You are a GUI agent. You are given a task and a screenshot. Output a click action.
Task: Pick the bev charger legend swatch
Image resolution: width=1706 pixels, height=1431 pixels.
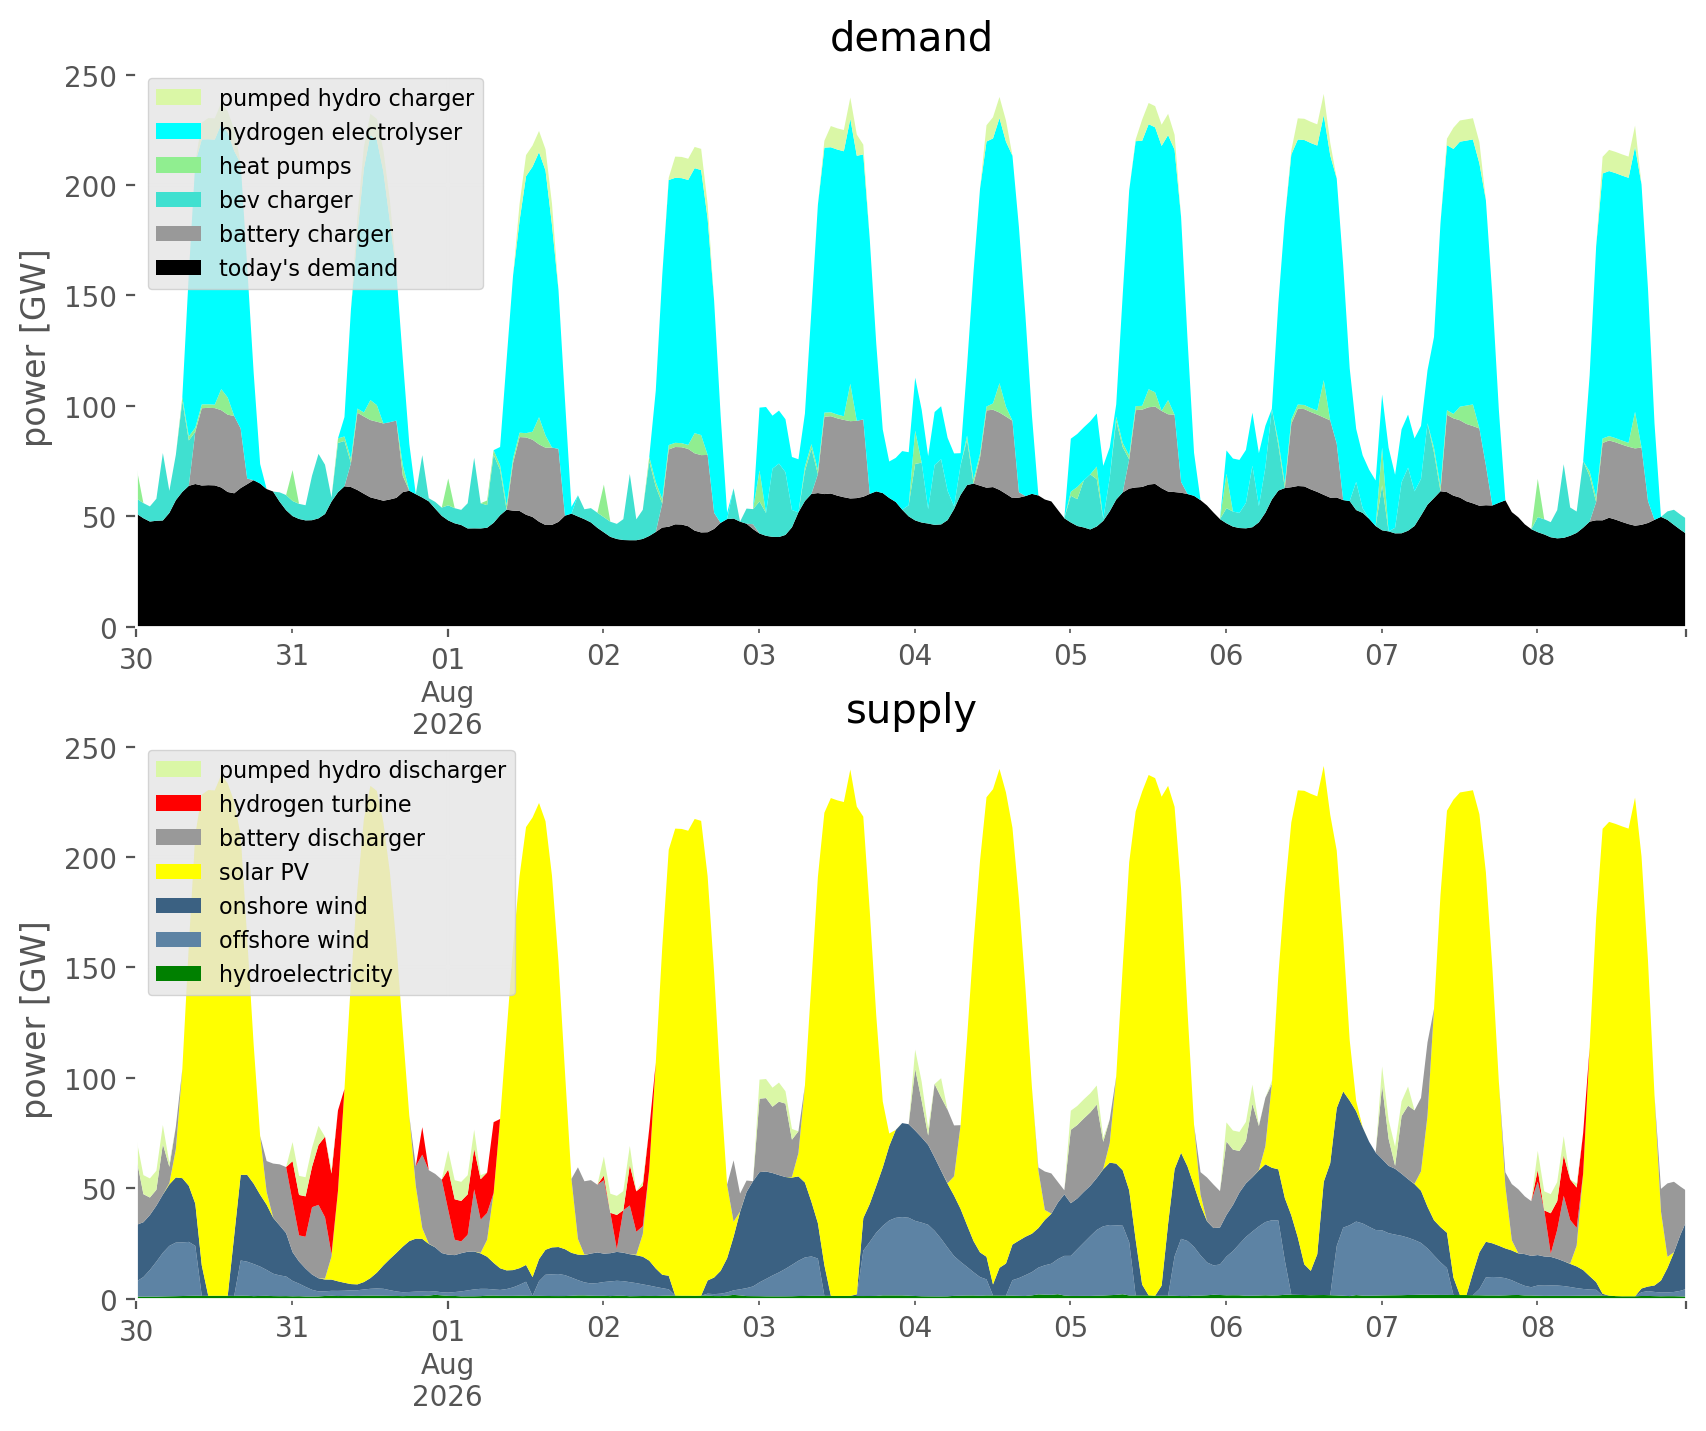pyautogui.click(x=180, y=200)
